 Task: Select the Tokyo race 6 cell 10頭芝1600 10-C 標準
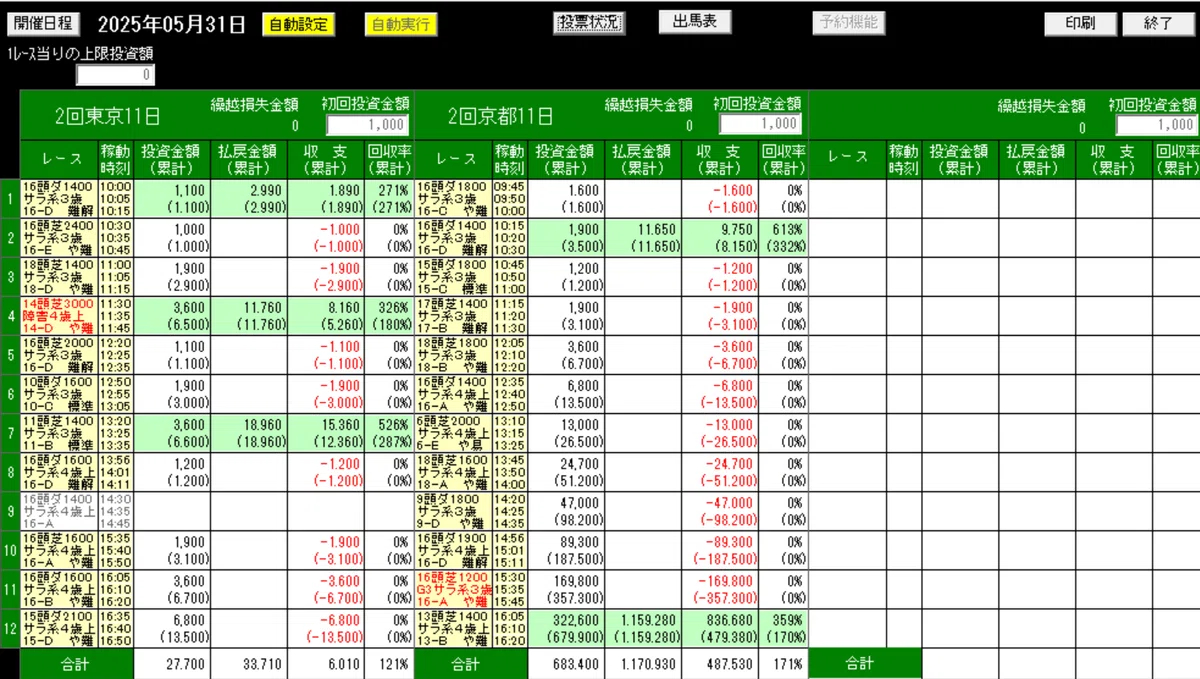point(59,393)
